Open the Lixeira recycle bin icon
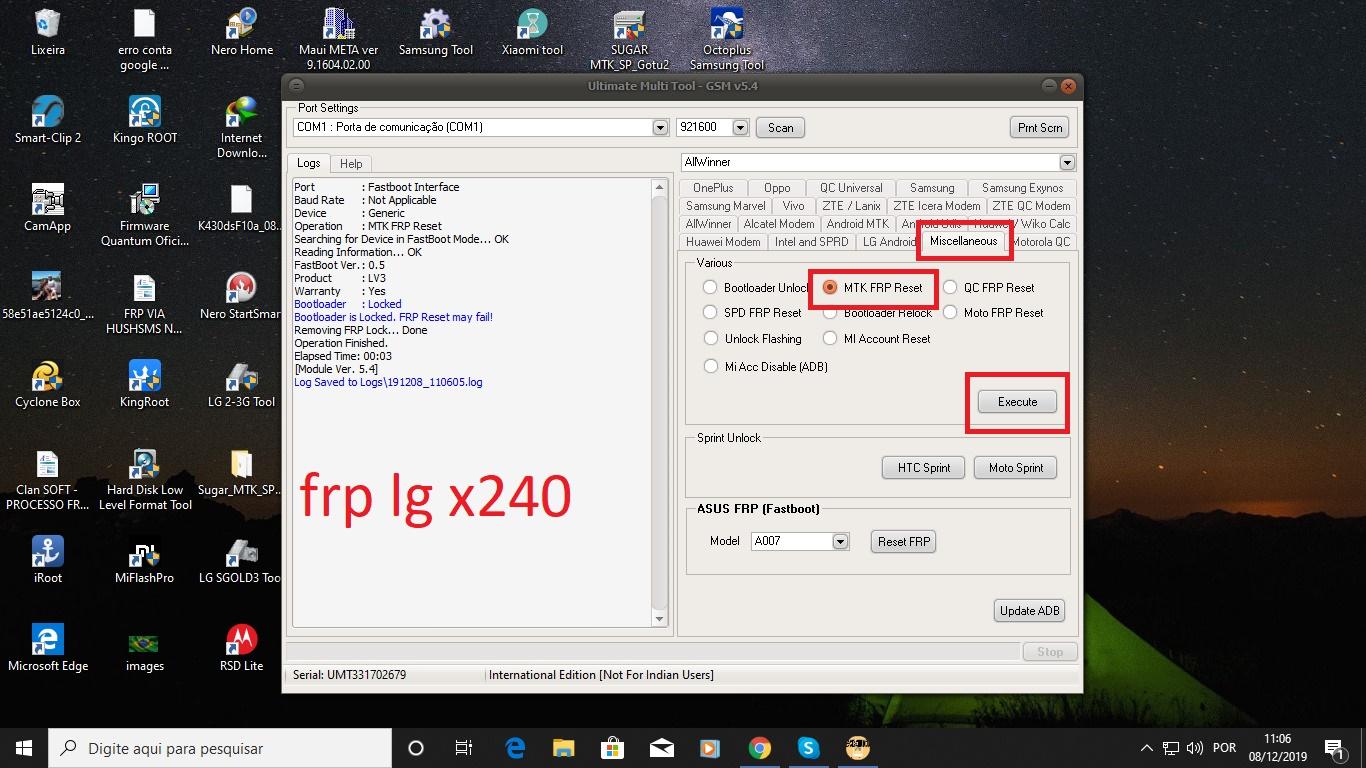Viewport: 1366px width, 768px height. 47,33
